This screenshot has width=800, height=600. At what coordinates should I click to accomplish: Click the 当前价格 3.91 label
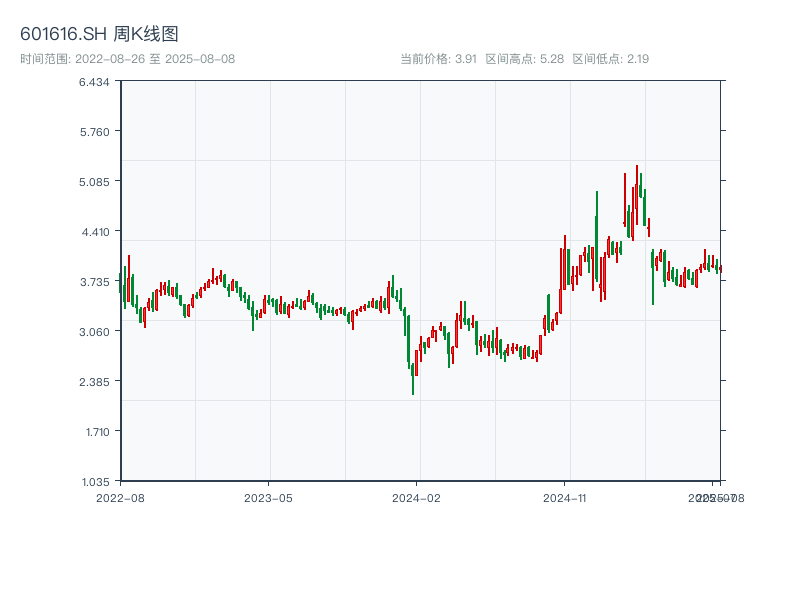438,59
